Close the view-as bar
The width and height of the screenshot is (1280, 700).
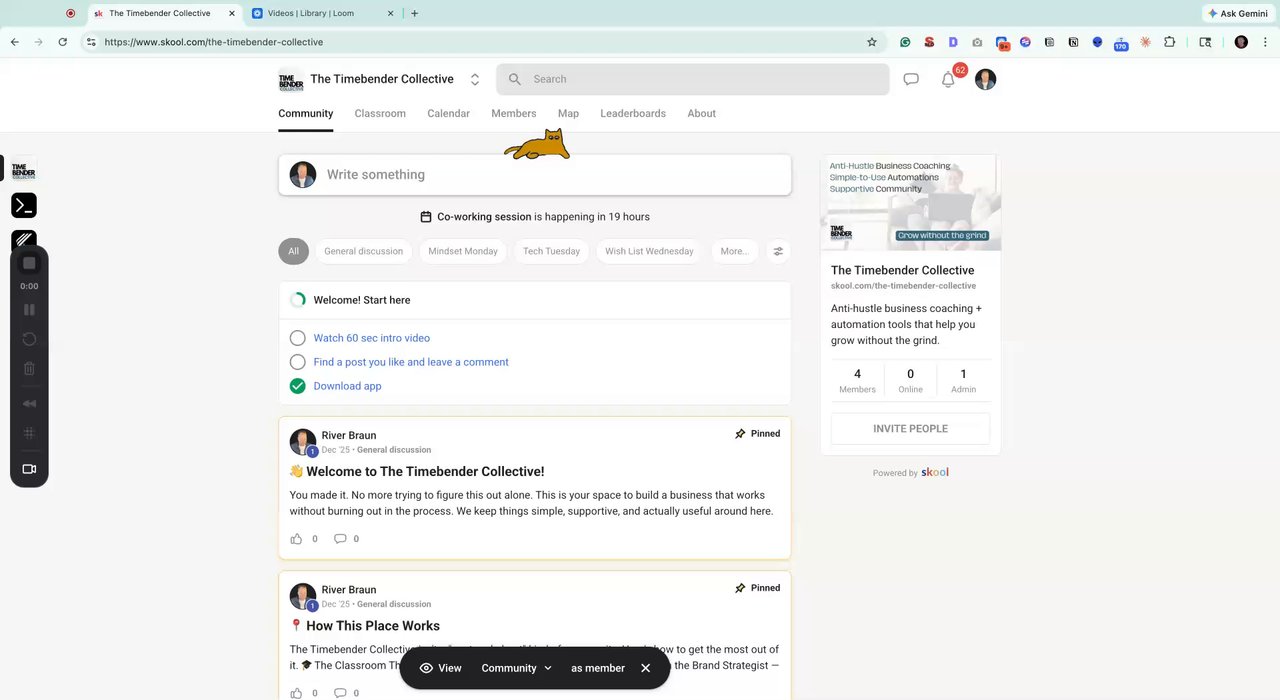tap(645, 668)
